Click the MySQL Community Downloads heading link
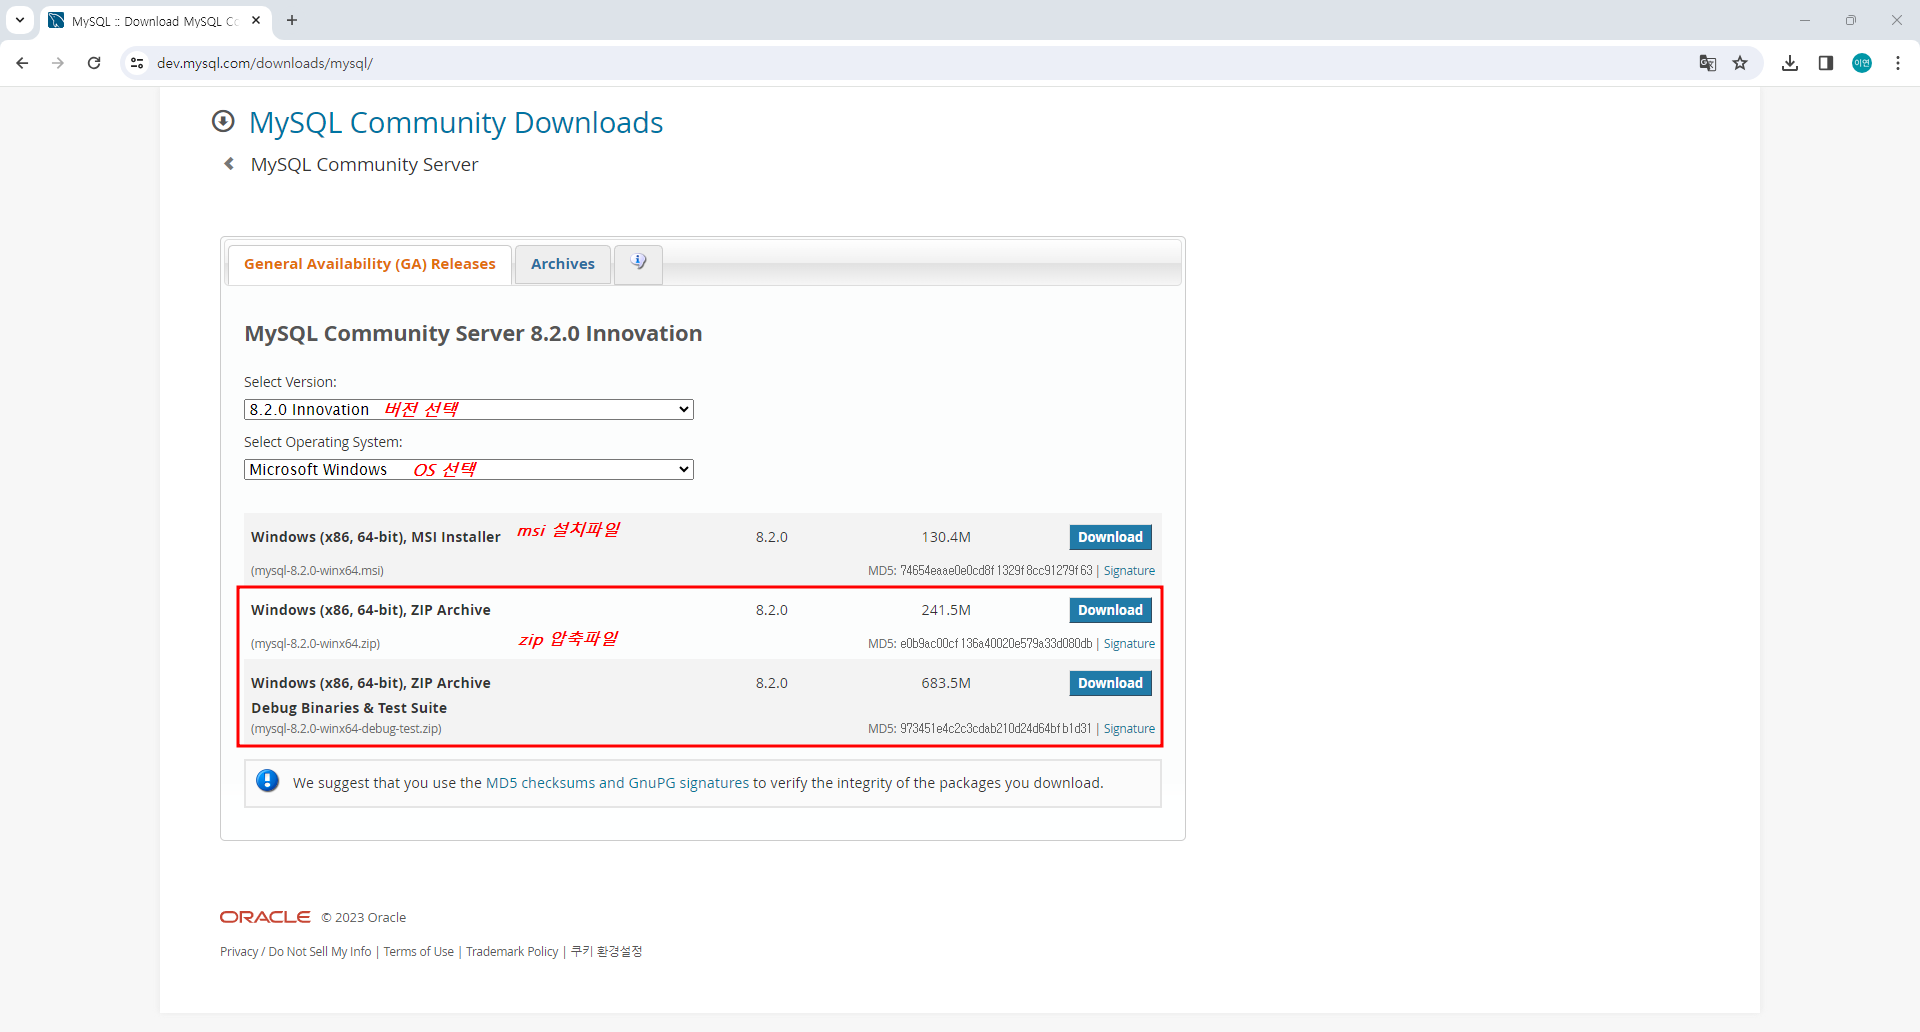The image size is (1920, 1032). click(x=456, y=122)
